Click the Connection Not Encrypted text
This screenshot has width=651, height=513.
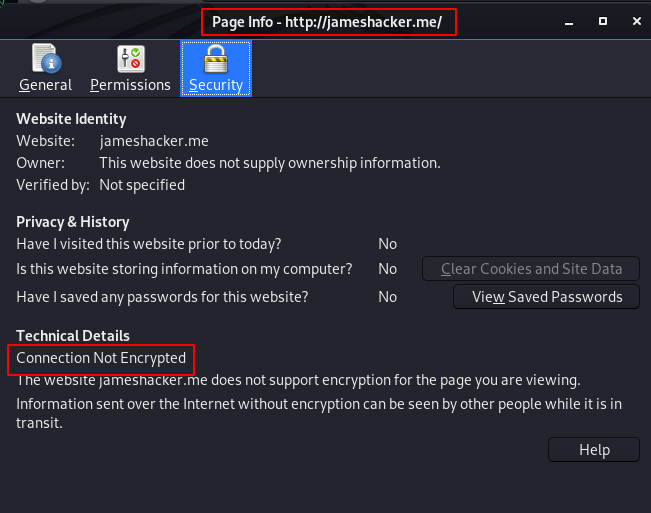coord(101,358)
